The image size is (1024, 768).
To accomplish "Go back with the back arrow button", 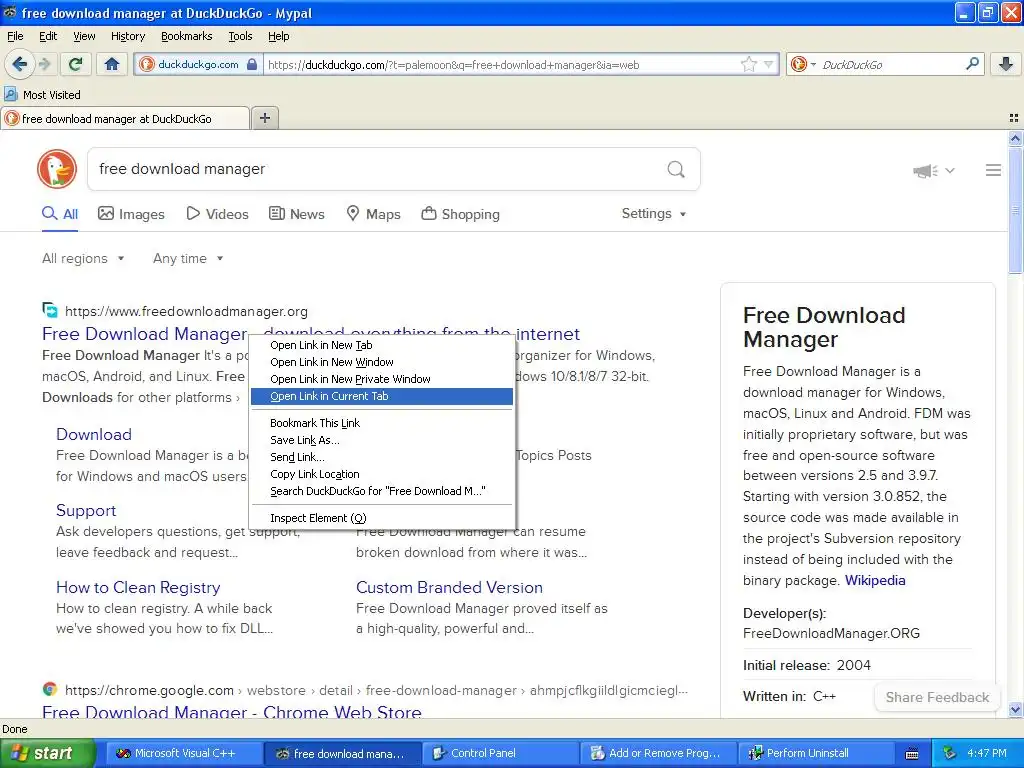I will [19, 64].
